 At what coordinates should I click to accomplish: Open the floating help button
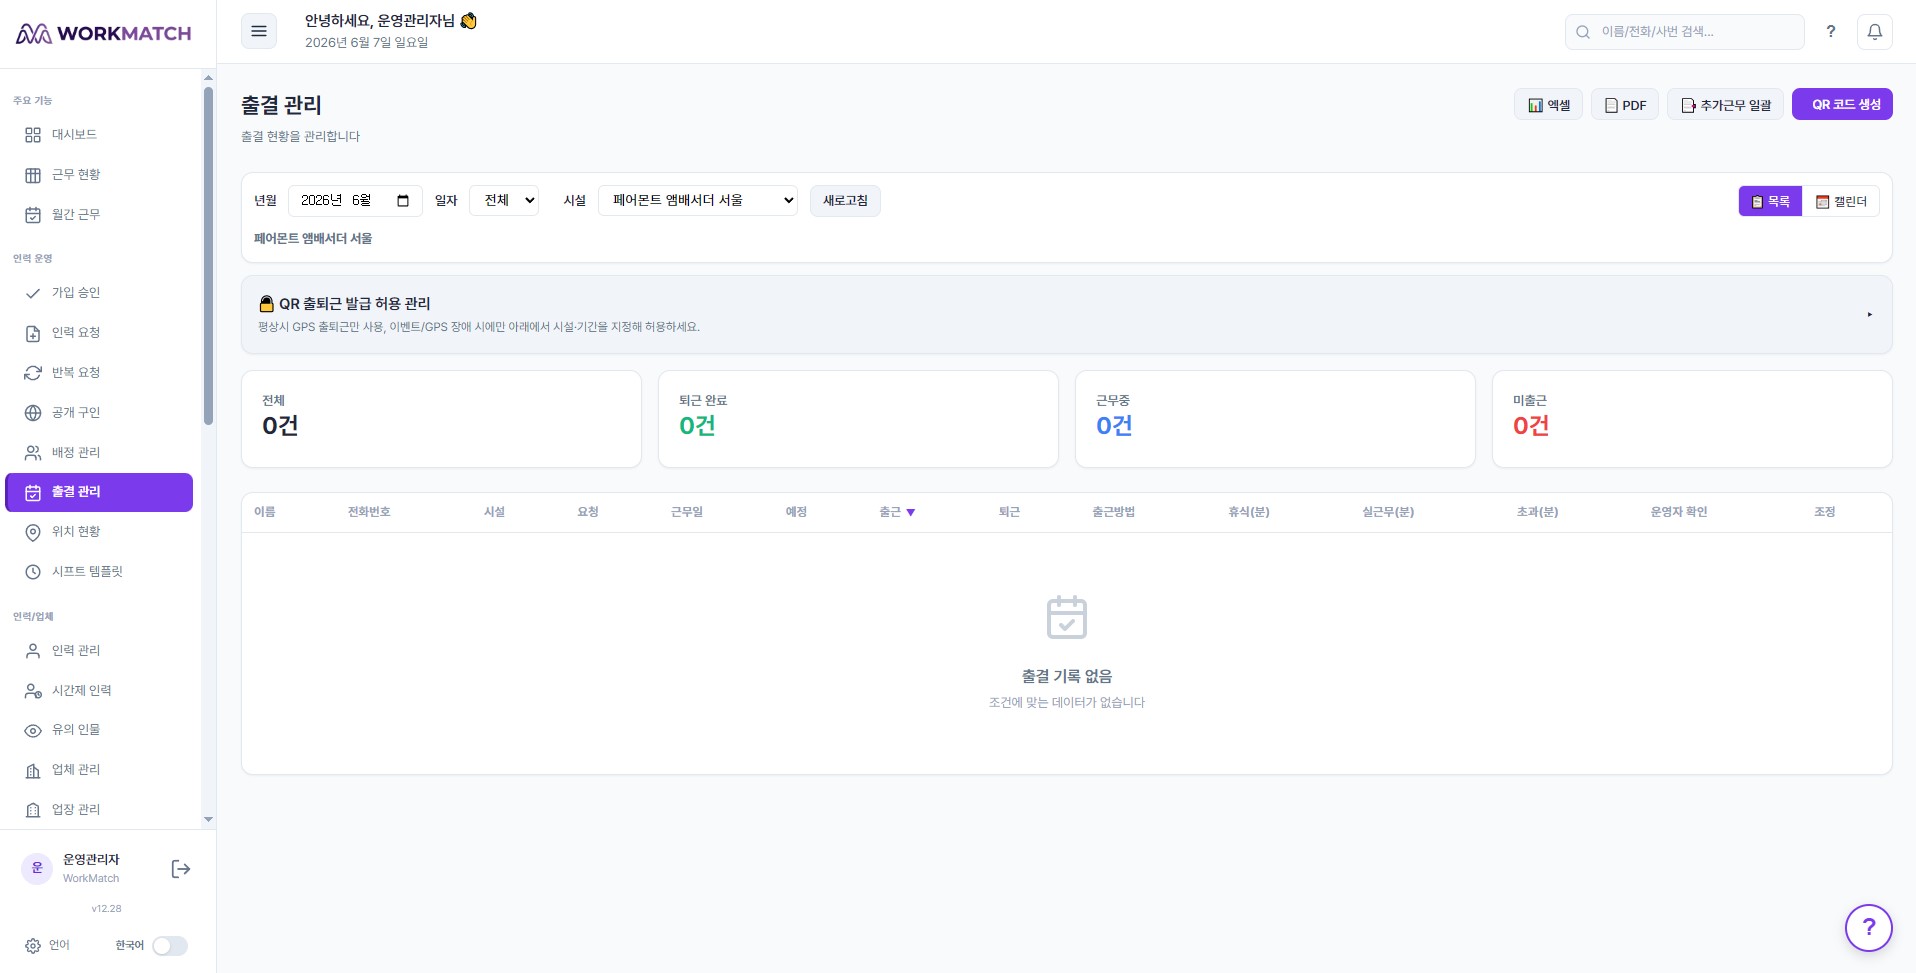[x=1869, y=928]
